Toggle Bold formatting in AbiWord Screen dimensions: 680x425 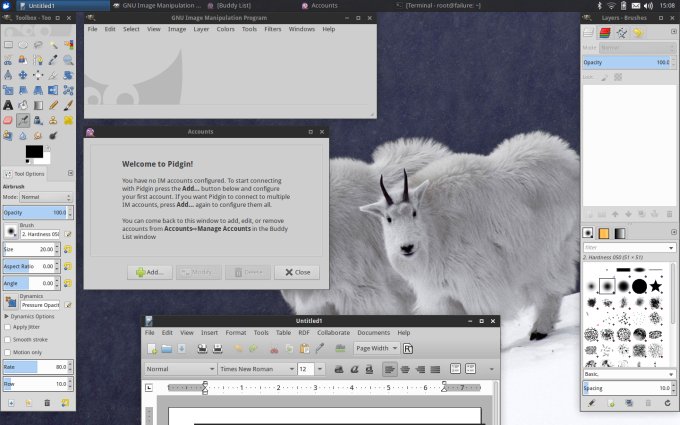click(339, 369)
